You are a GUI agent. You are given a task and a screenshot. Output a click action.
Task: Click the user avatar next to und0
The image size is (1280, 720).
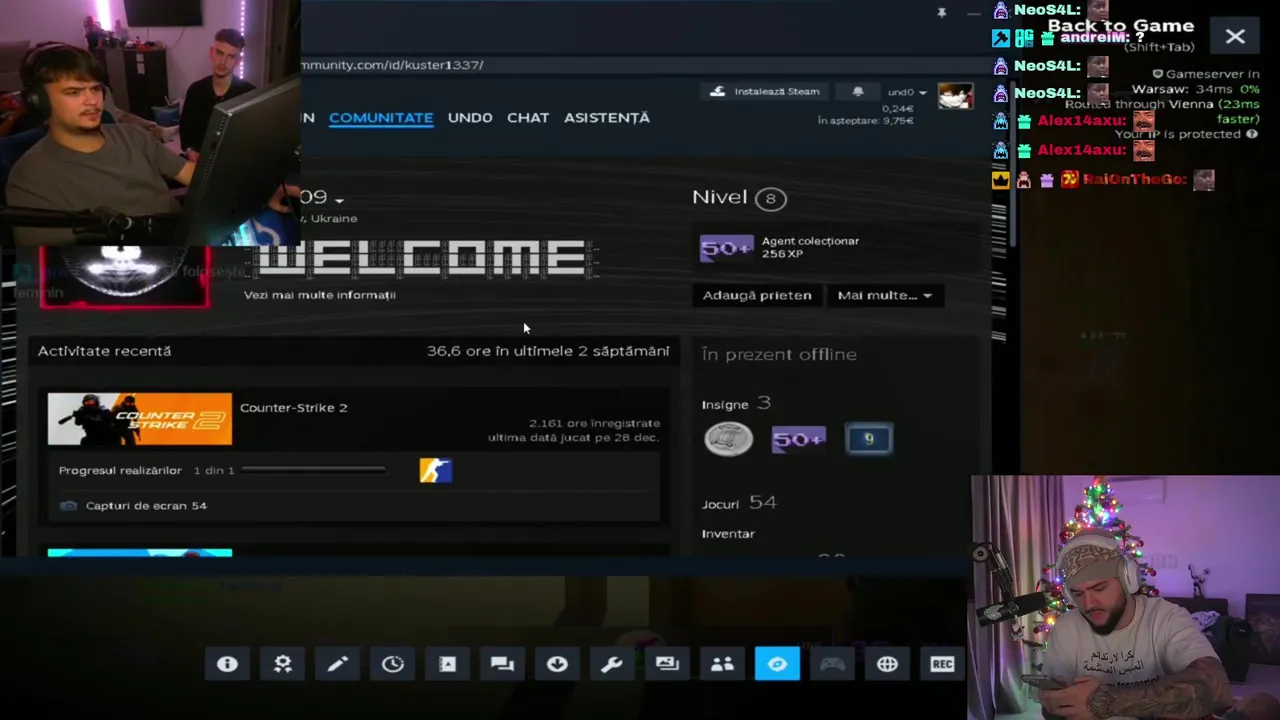tap(956, 96)
